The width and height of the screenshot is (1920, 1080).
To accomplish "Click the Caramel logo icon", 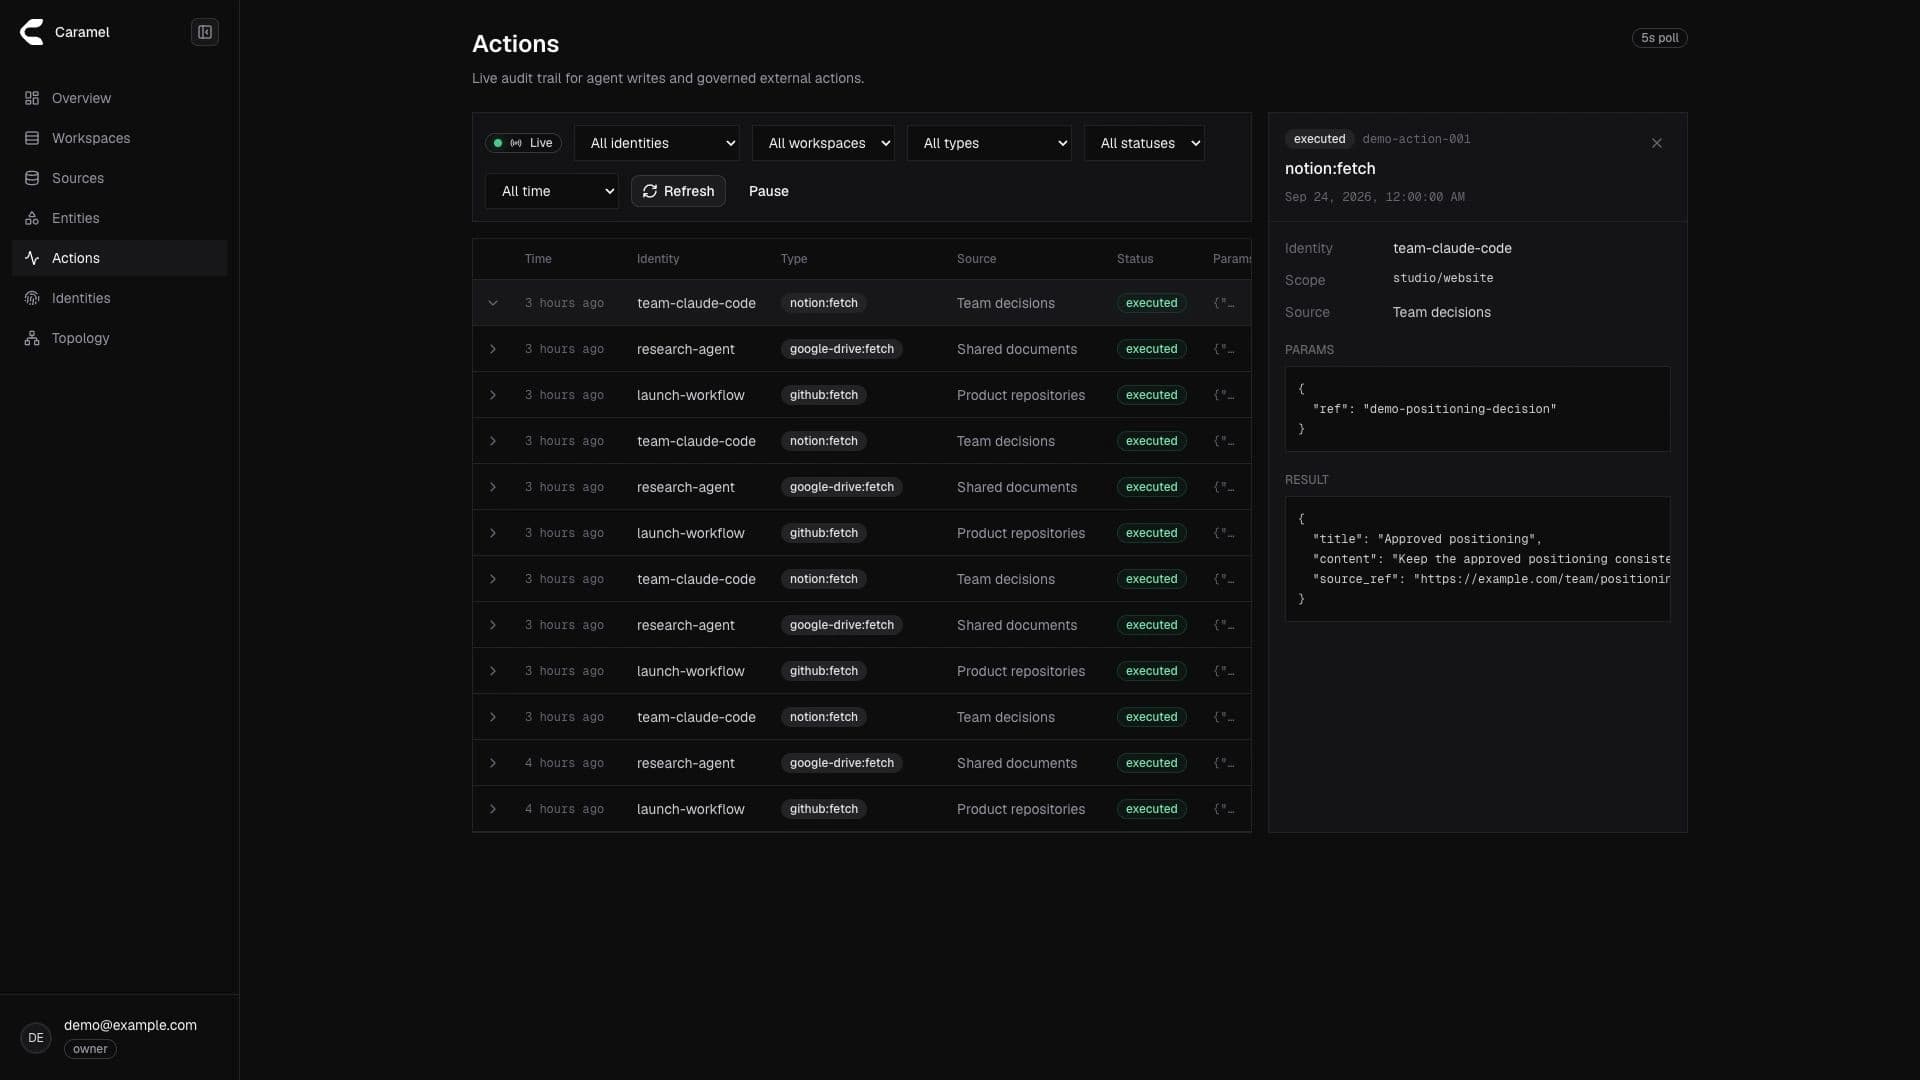I will (x=32, y=32).
